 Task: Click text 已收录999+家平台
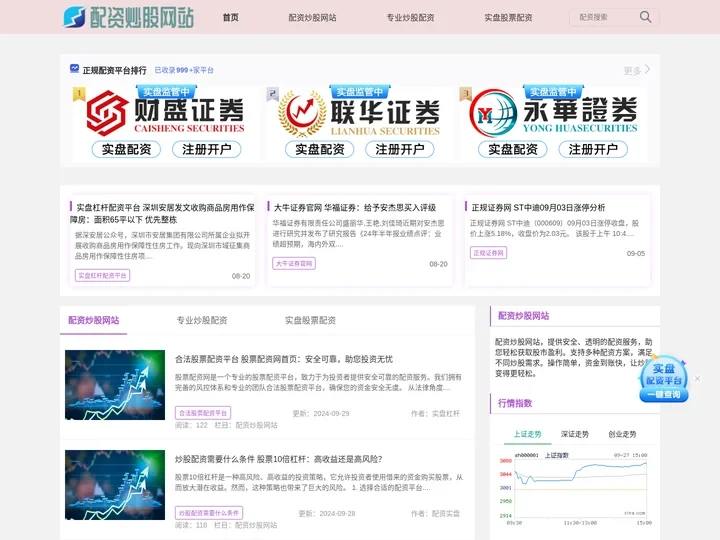(x=184, y=70)
